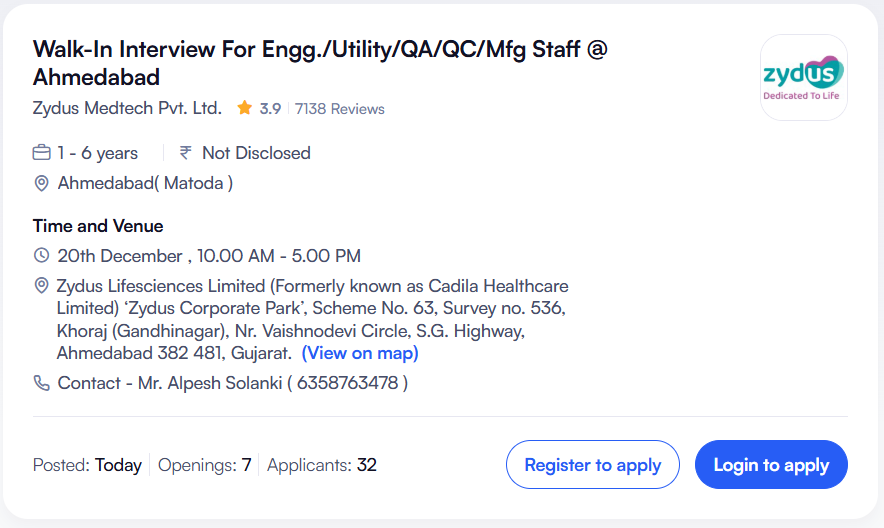Click the Openings: 7 text
884x528 pixels.
click(x=204, y=465)
